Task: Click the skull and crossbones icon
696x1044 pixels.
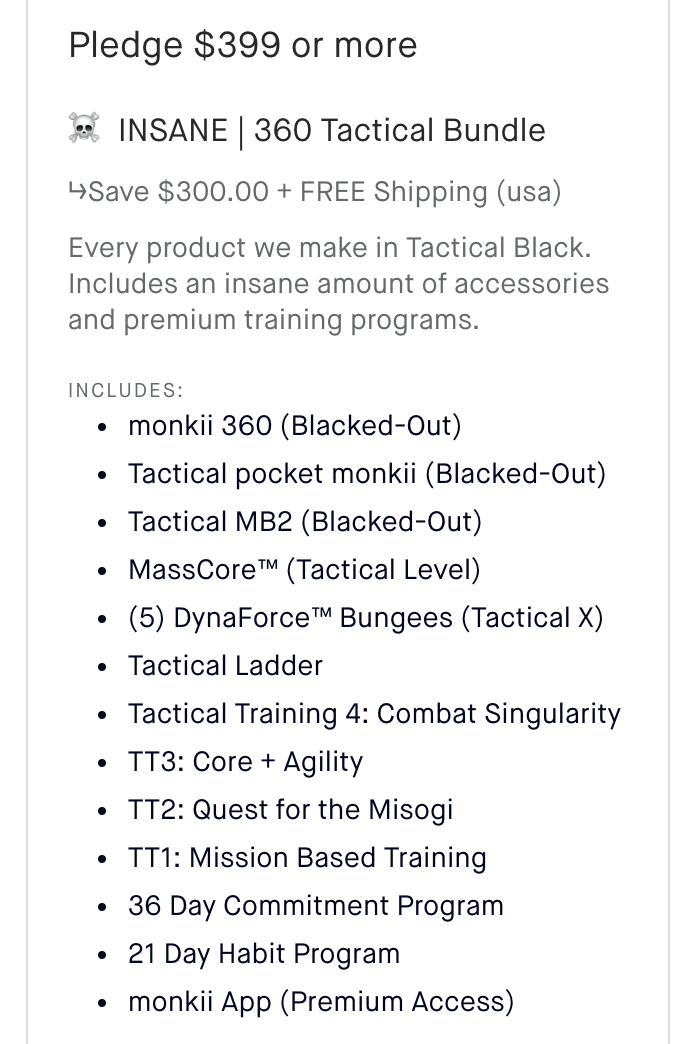Action: (x=84, y=130)
